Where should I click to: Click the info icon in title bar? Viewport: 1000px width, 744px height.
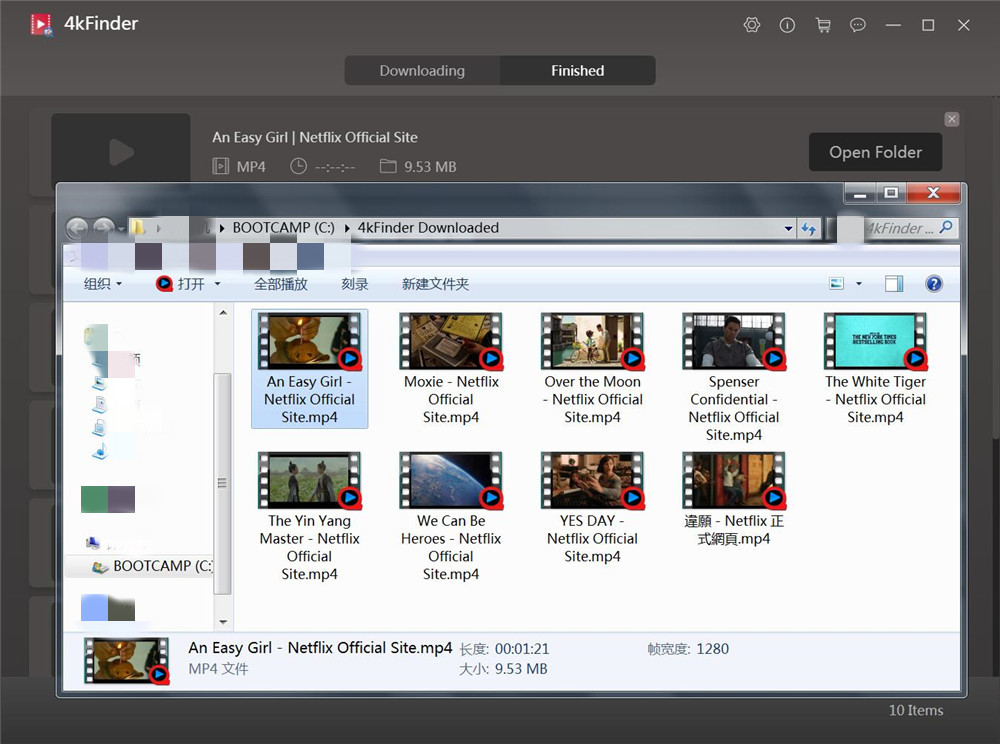pos(787,25)
